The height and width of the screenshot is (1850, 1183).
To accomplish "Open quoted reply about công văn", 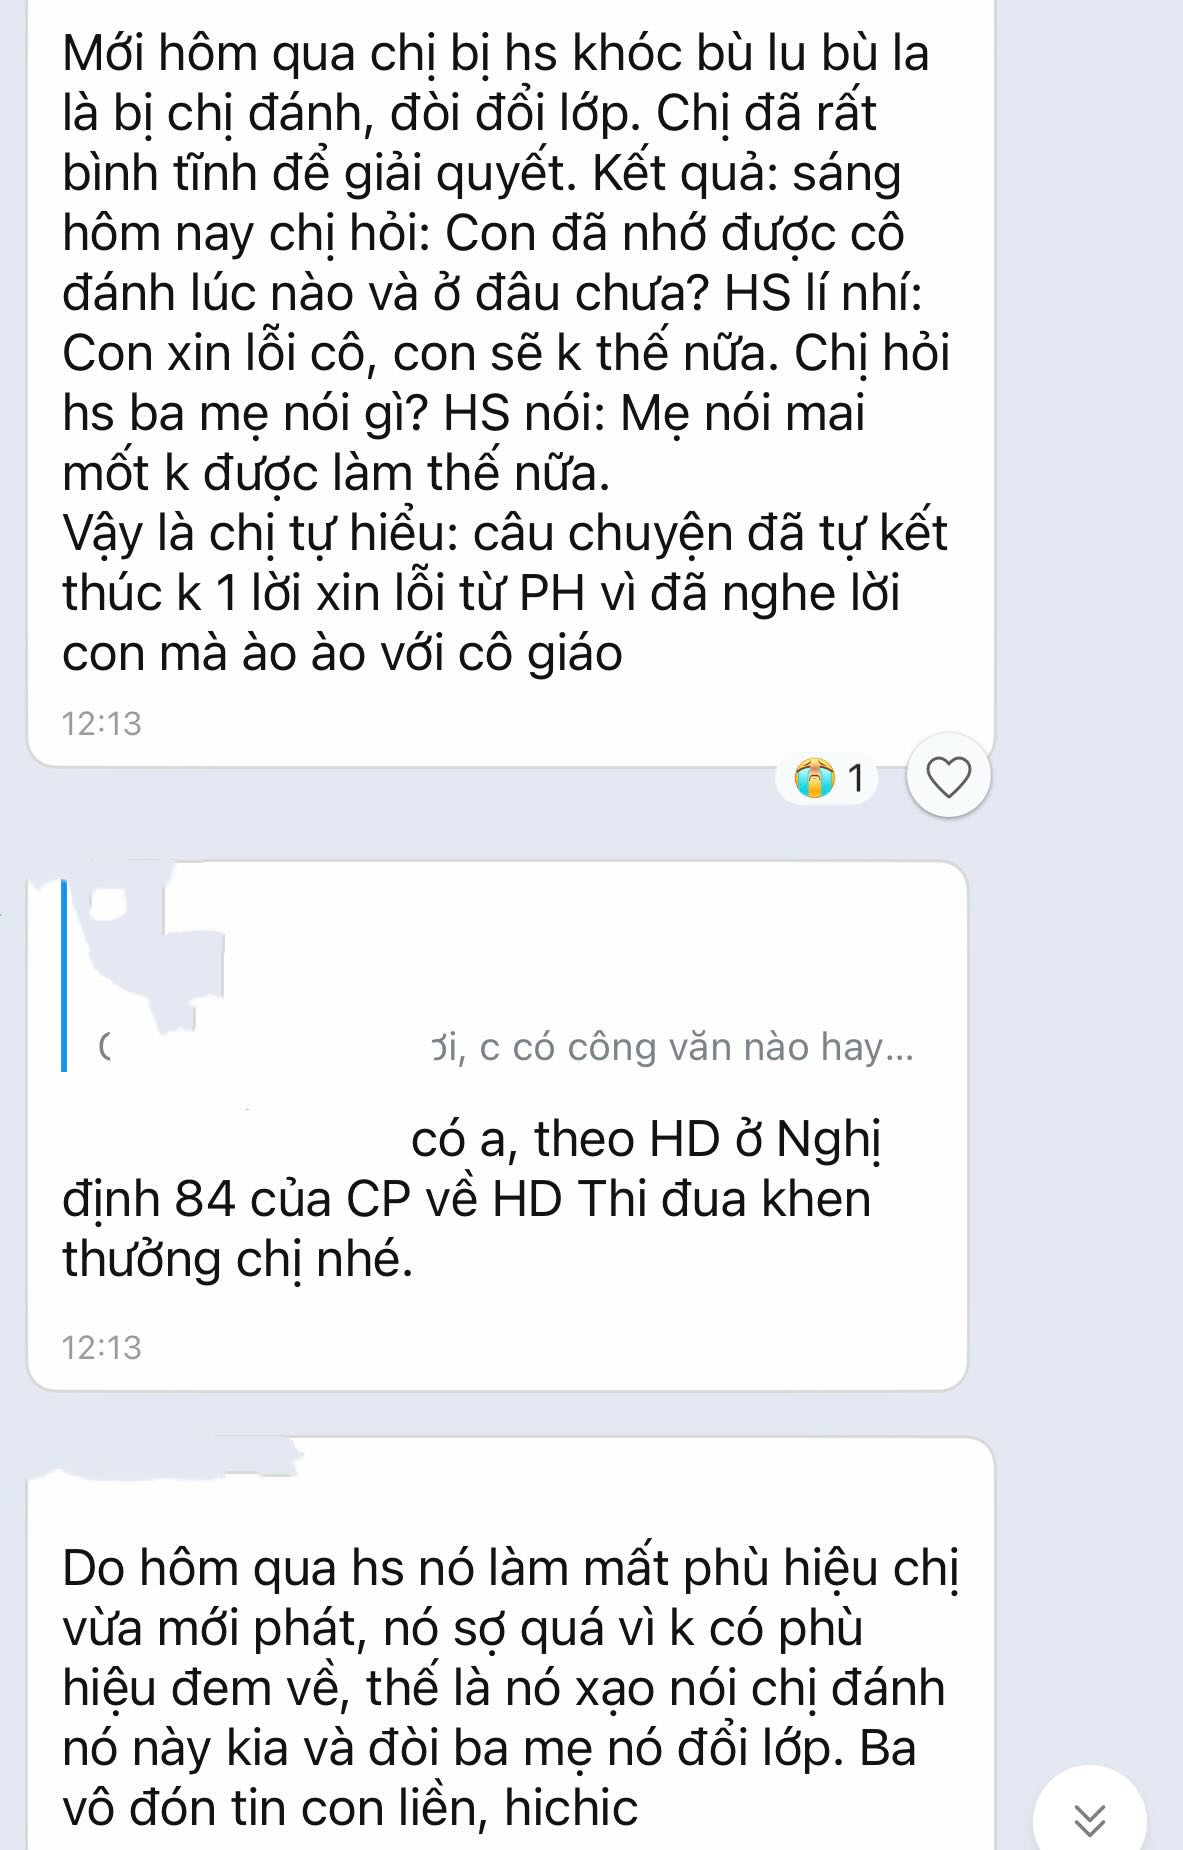I will coord(490,975).
